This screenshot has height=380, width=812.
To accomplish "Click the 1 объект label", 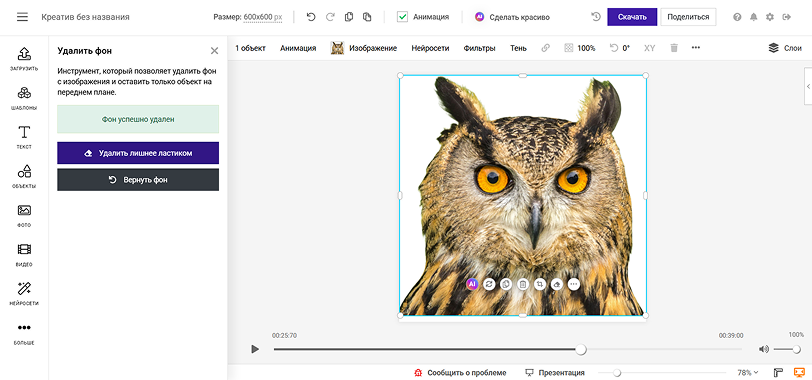I will click(x=251, y=48).
